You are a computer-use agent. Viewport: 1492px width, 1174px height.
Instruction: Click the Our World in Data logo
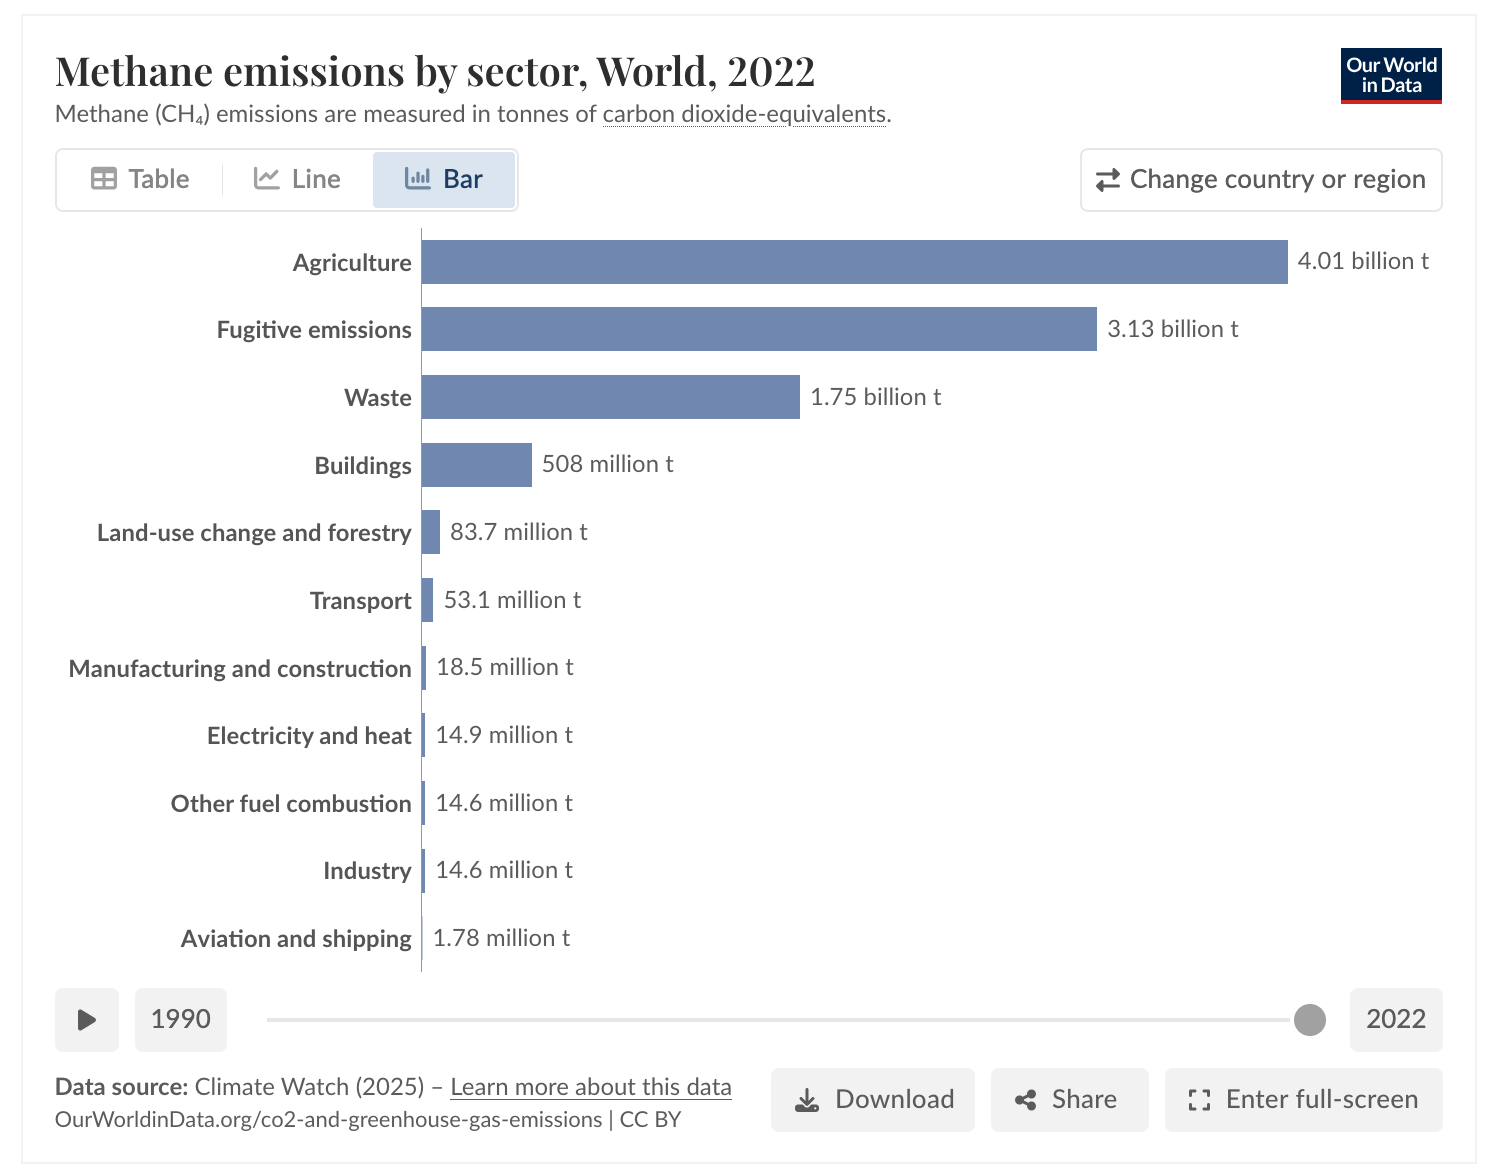[x=1390, y=75]
